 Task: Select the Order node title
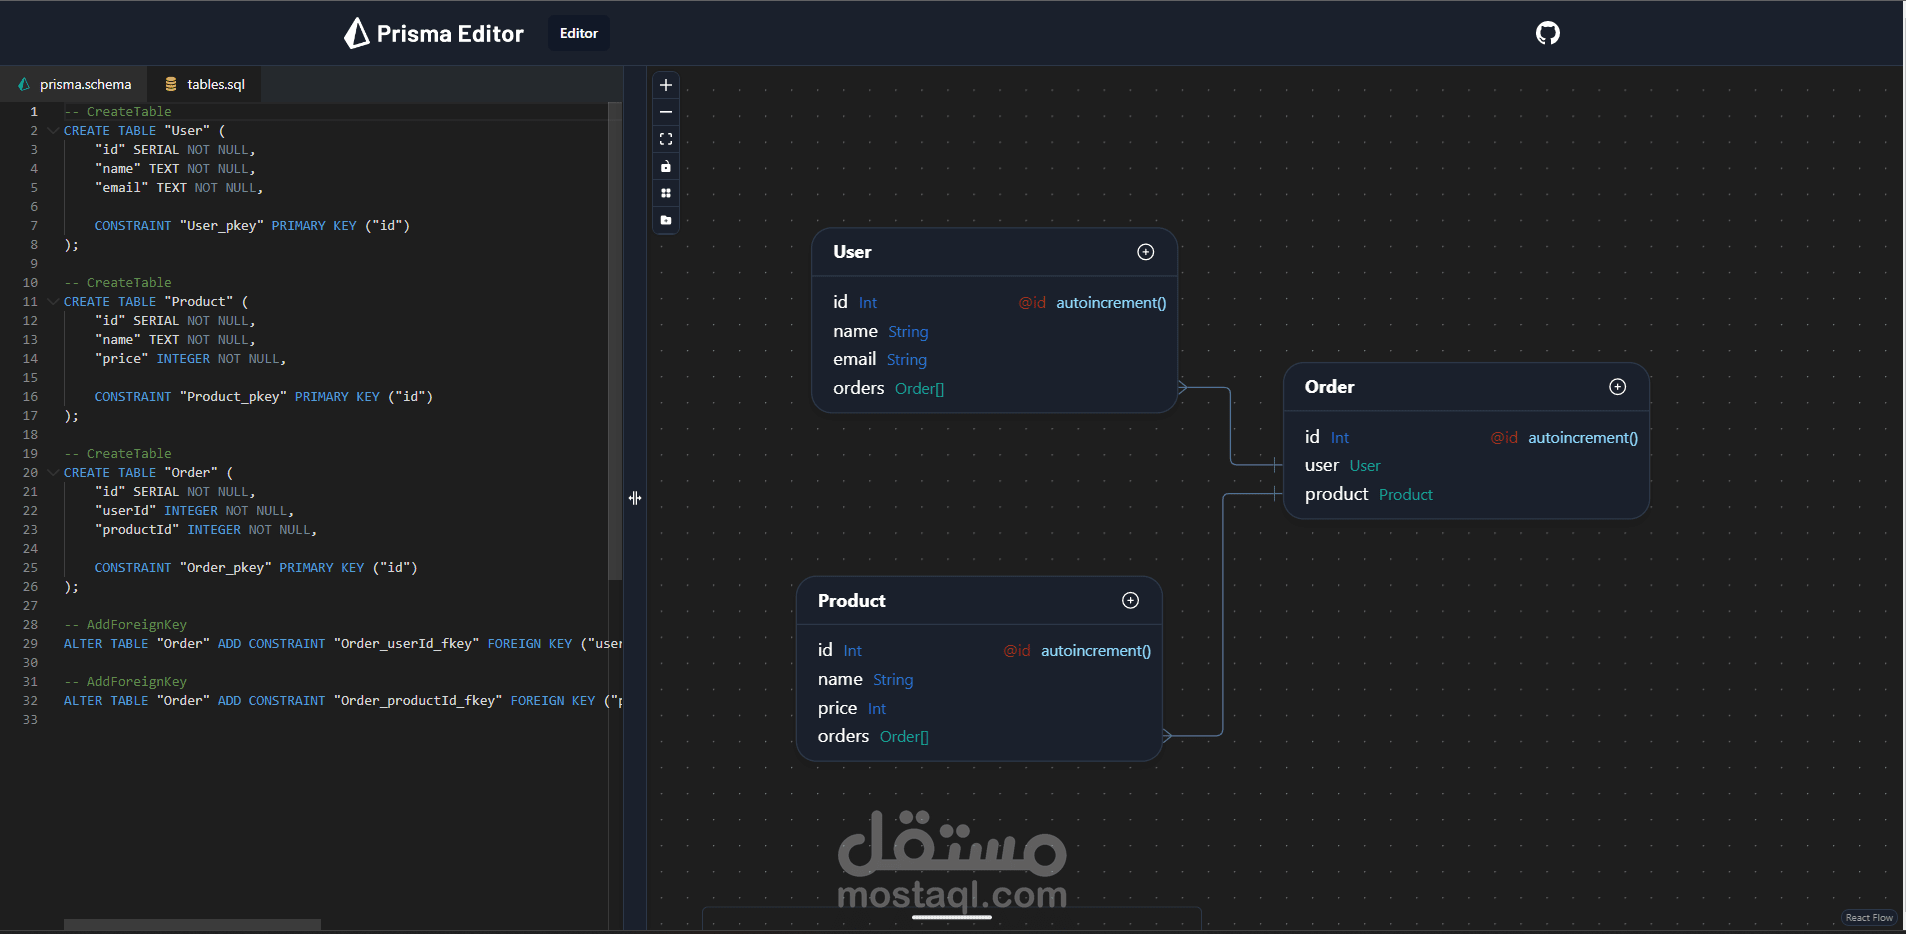pyautogui.click(x=1329, y=387)
